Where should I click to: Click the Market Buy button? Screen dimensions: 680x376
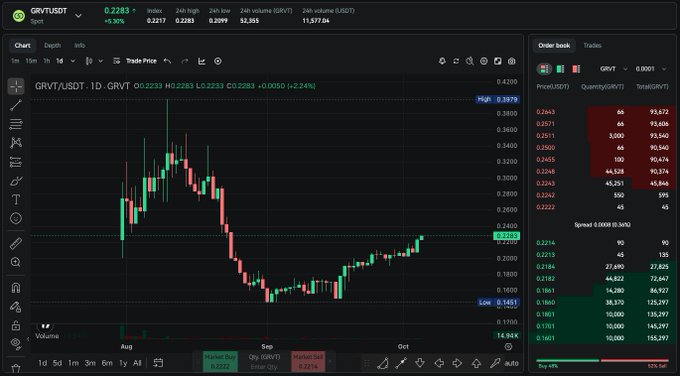(x=220, y=362)
